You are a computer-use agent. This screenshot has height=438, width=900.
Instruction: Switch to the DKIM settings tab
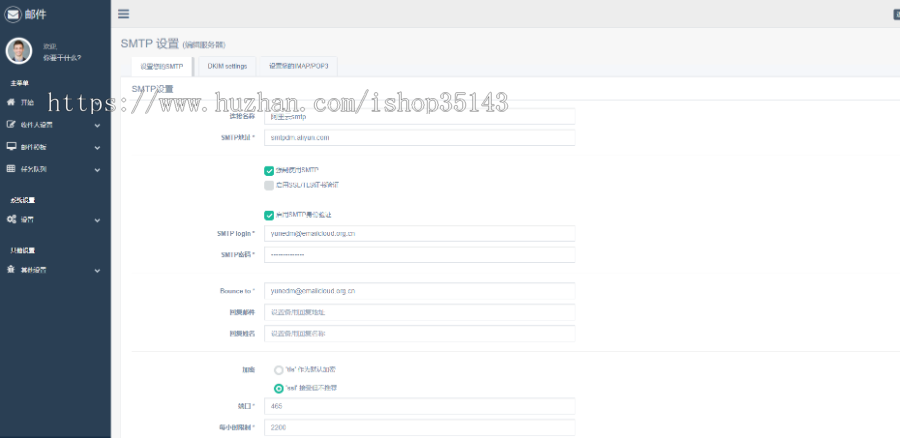[227, 66]
